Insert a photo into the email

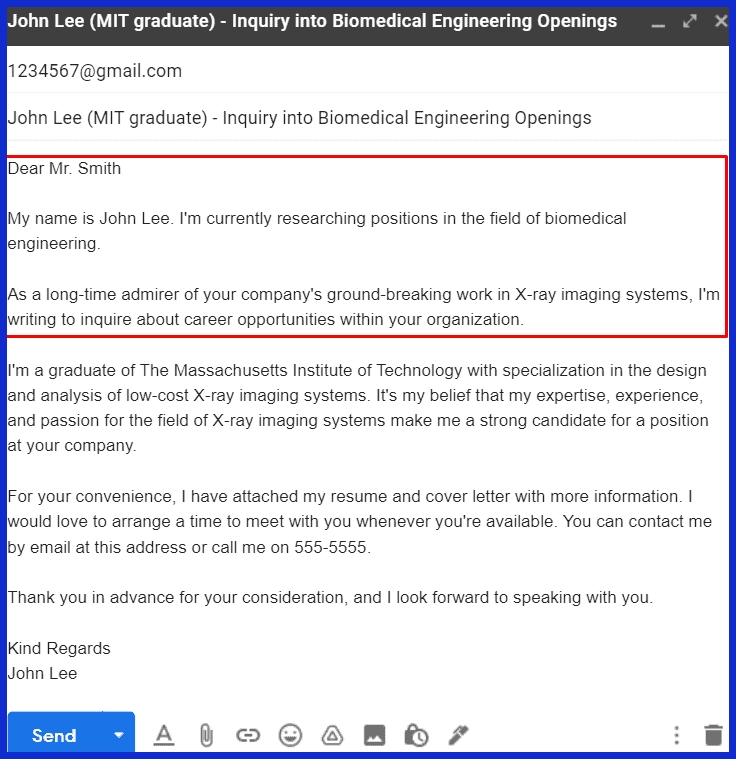coord(374,735)
